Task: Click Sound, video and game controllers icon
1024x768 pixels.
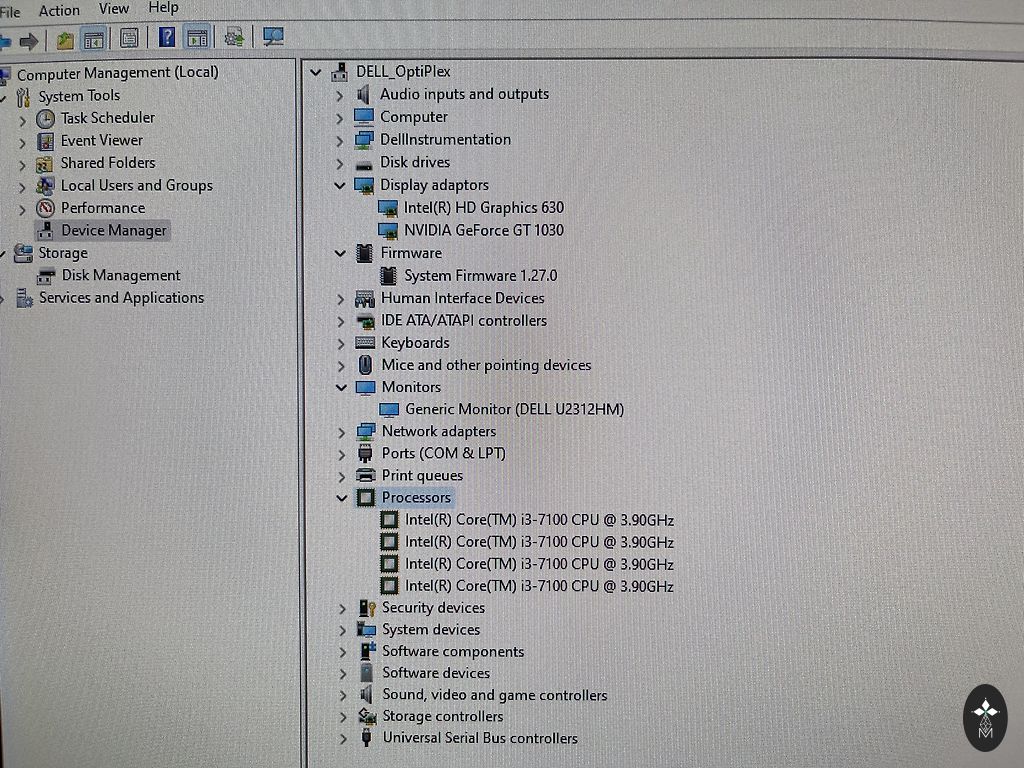Action: 367,695
